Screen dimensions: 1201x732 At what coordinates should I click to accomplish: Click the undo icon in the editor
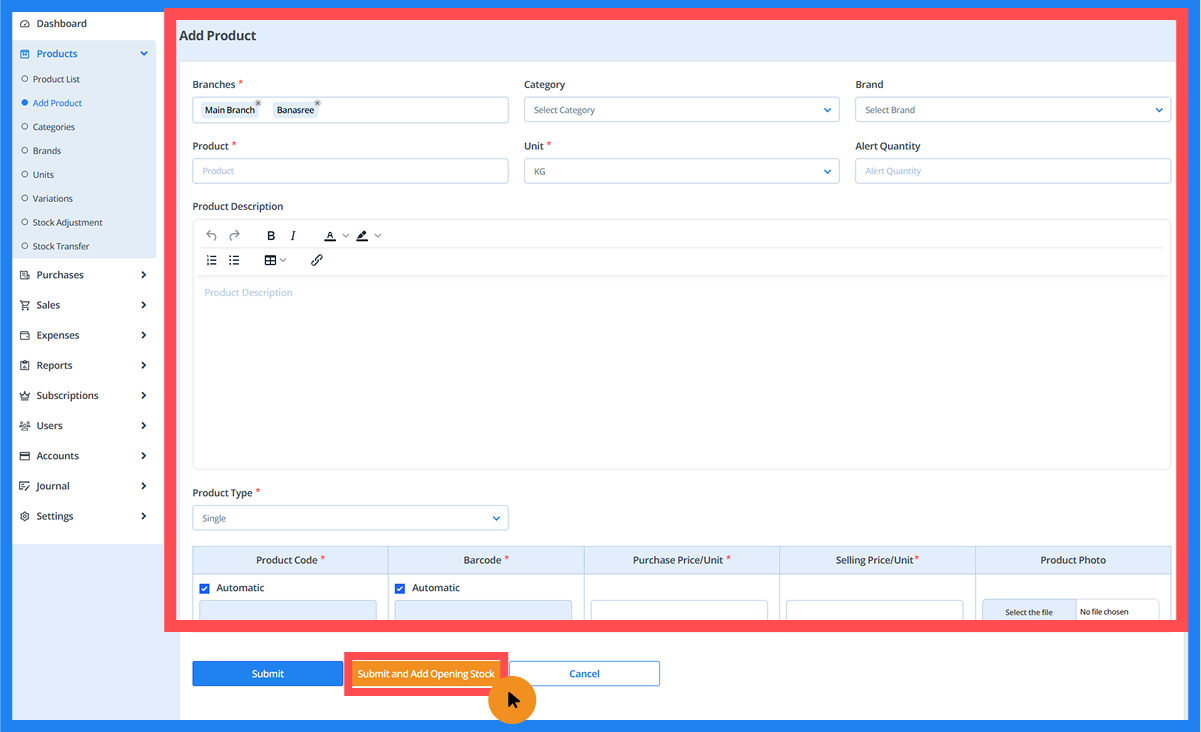click(x=211, y=236)
